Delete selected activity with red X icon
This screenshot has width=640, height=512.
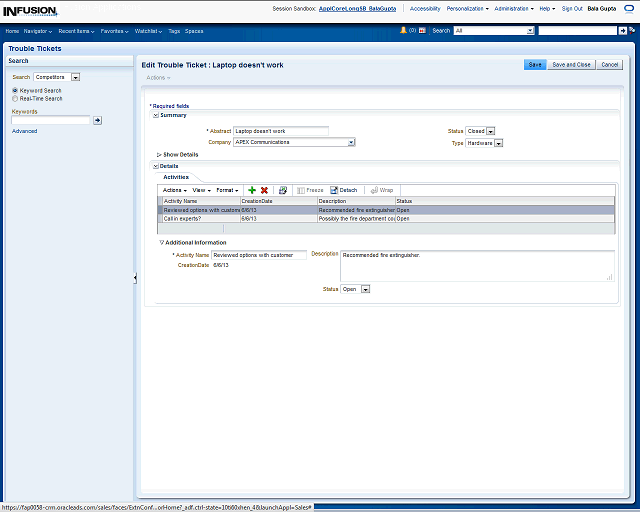point(264,190)
